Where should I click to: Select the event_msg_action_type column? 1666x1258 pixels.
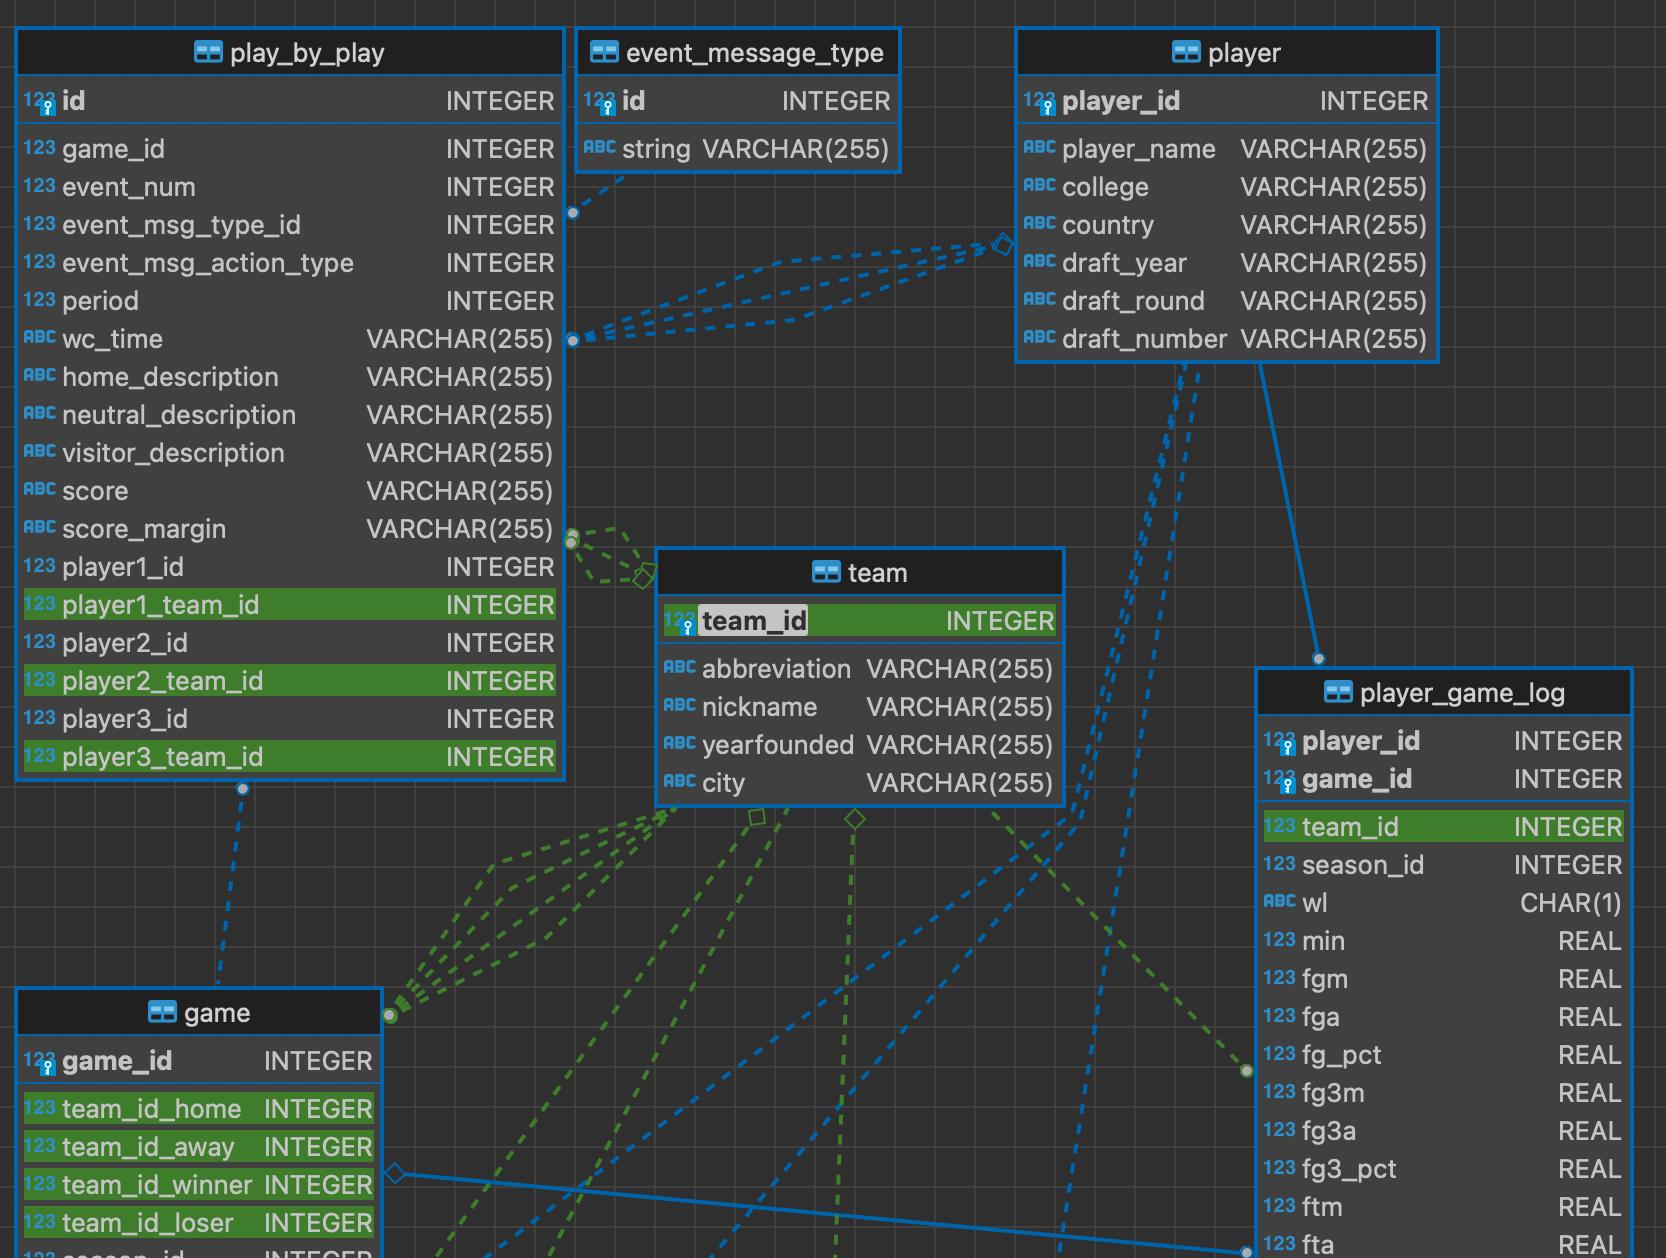[290, 263]
